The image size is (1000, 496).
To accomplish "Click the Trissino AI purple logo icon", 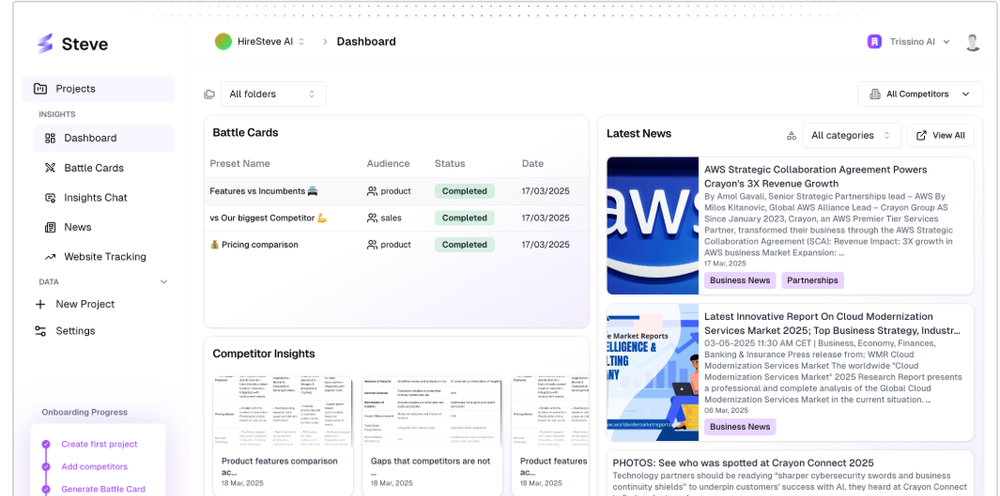I will coord(874,41).
